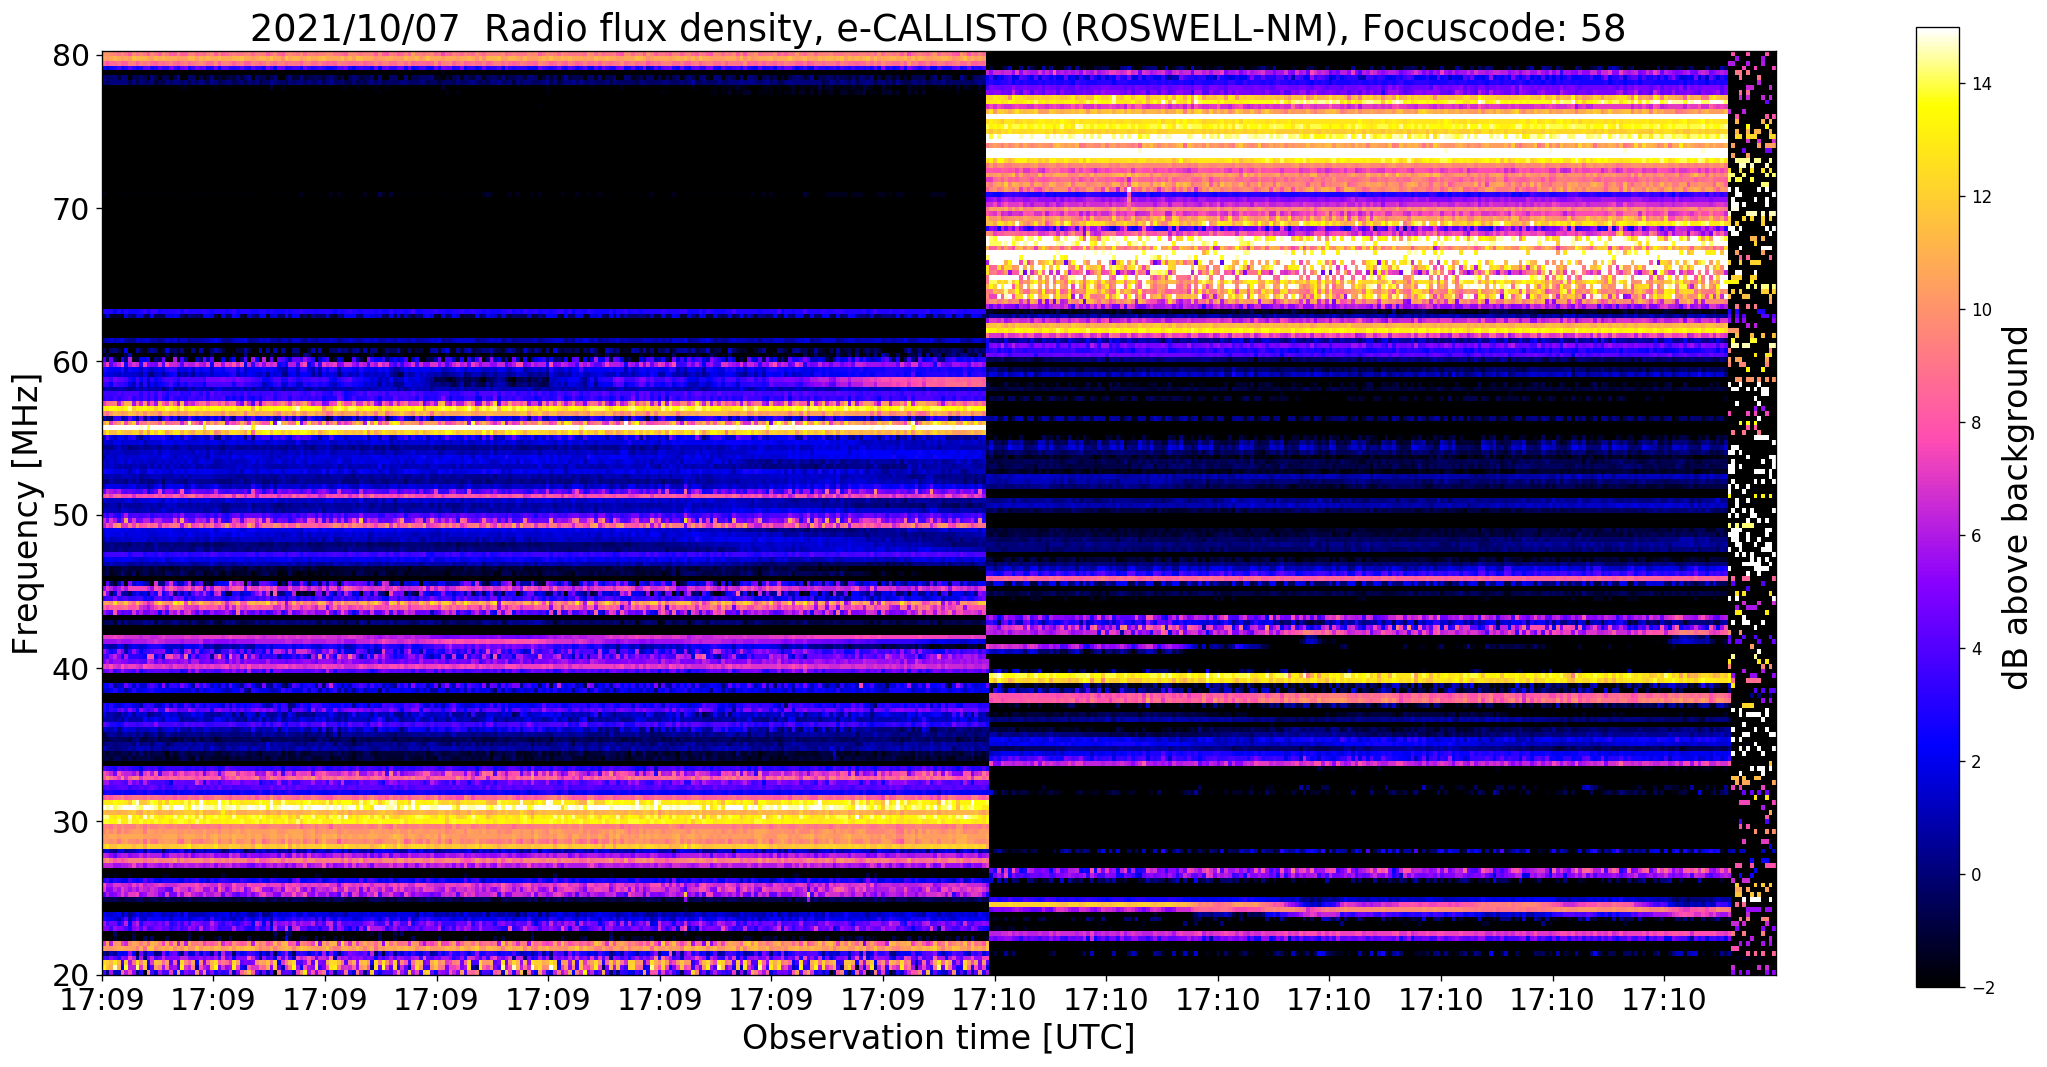
Task: Click the 40 tick on the frequency axis
Action: (70, 668)
